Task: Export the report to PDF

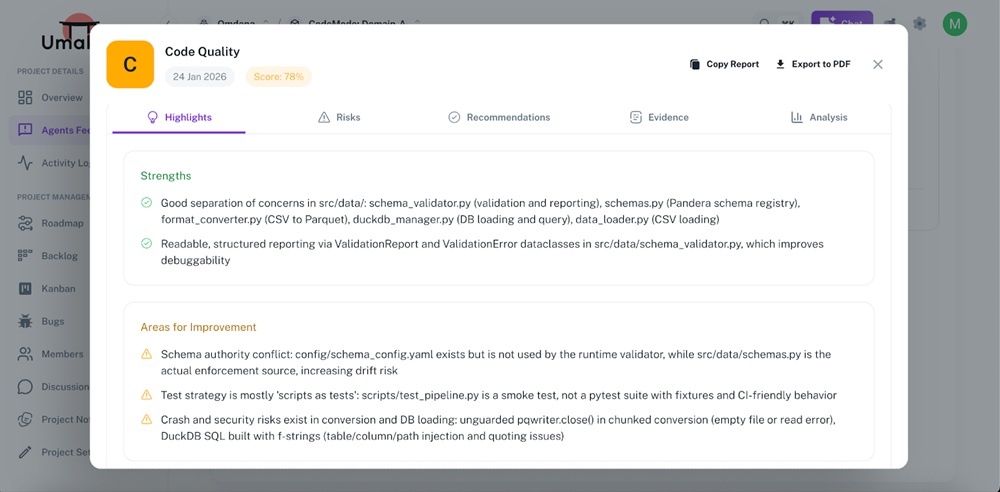Action: click(812, 64)
